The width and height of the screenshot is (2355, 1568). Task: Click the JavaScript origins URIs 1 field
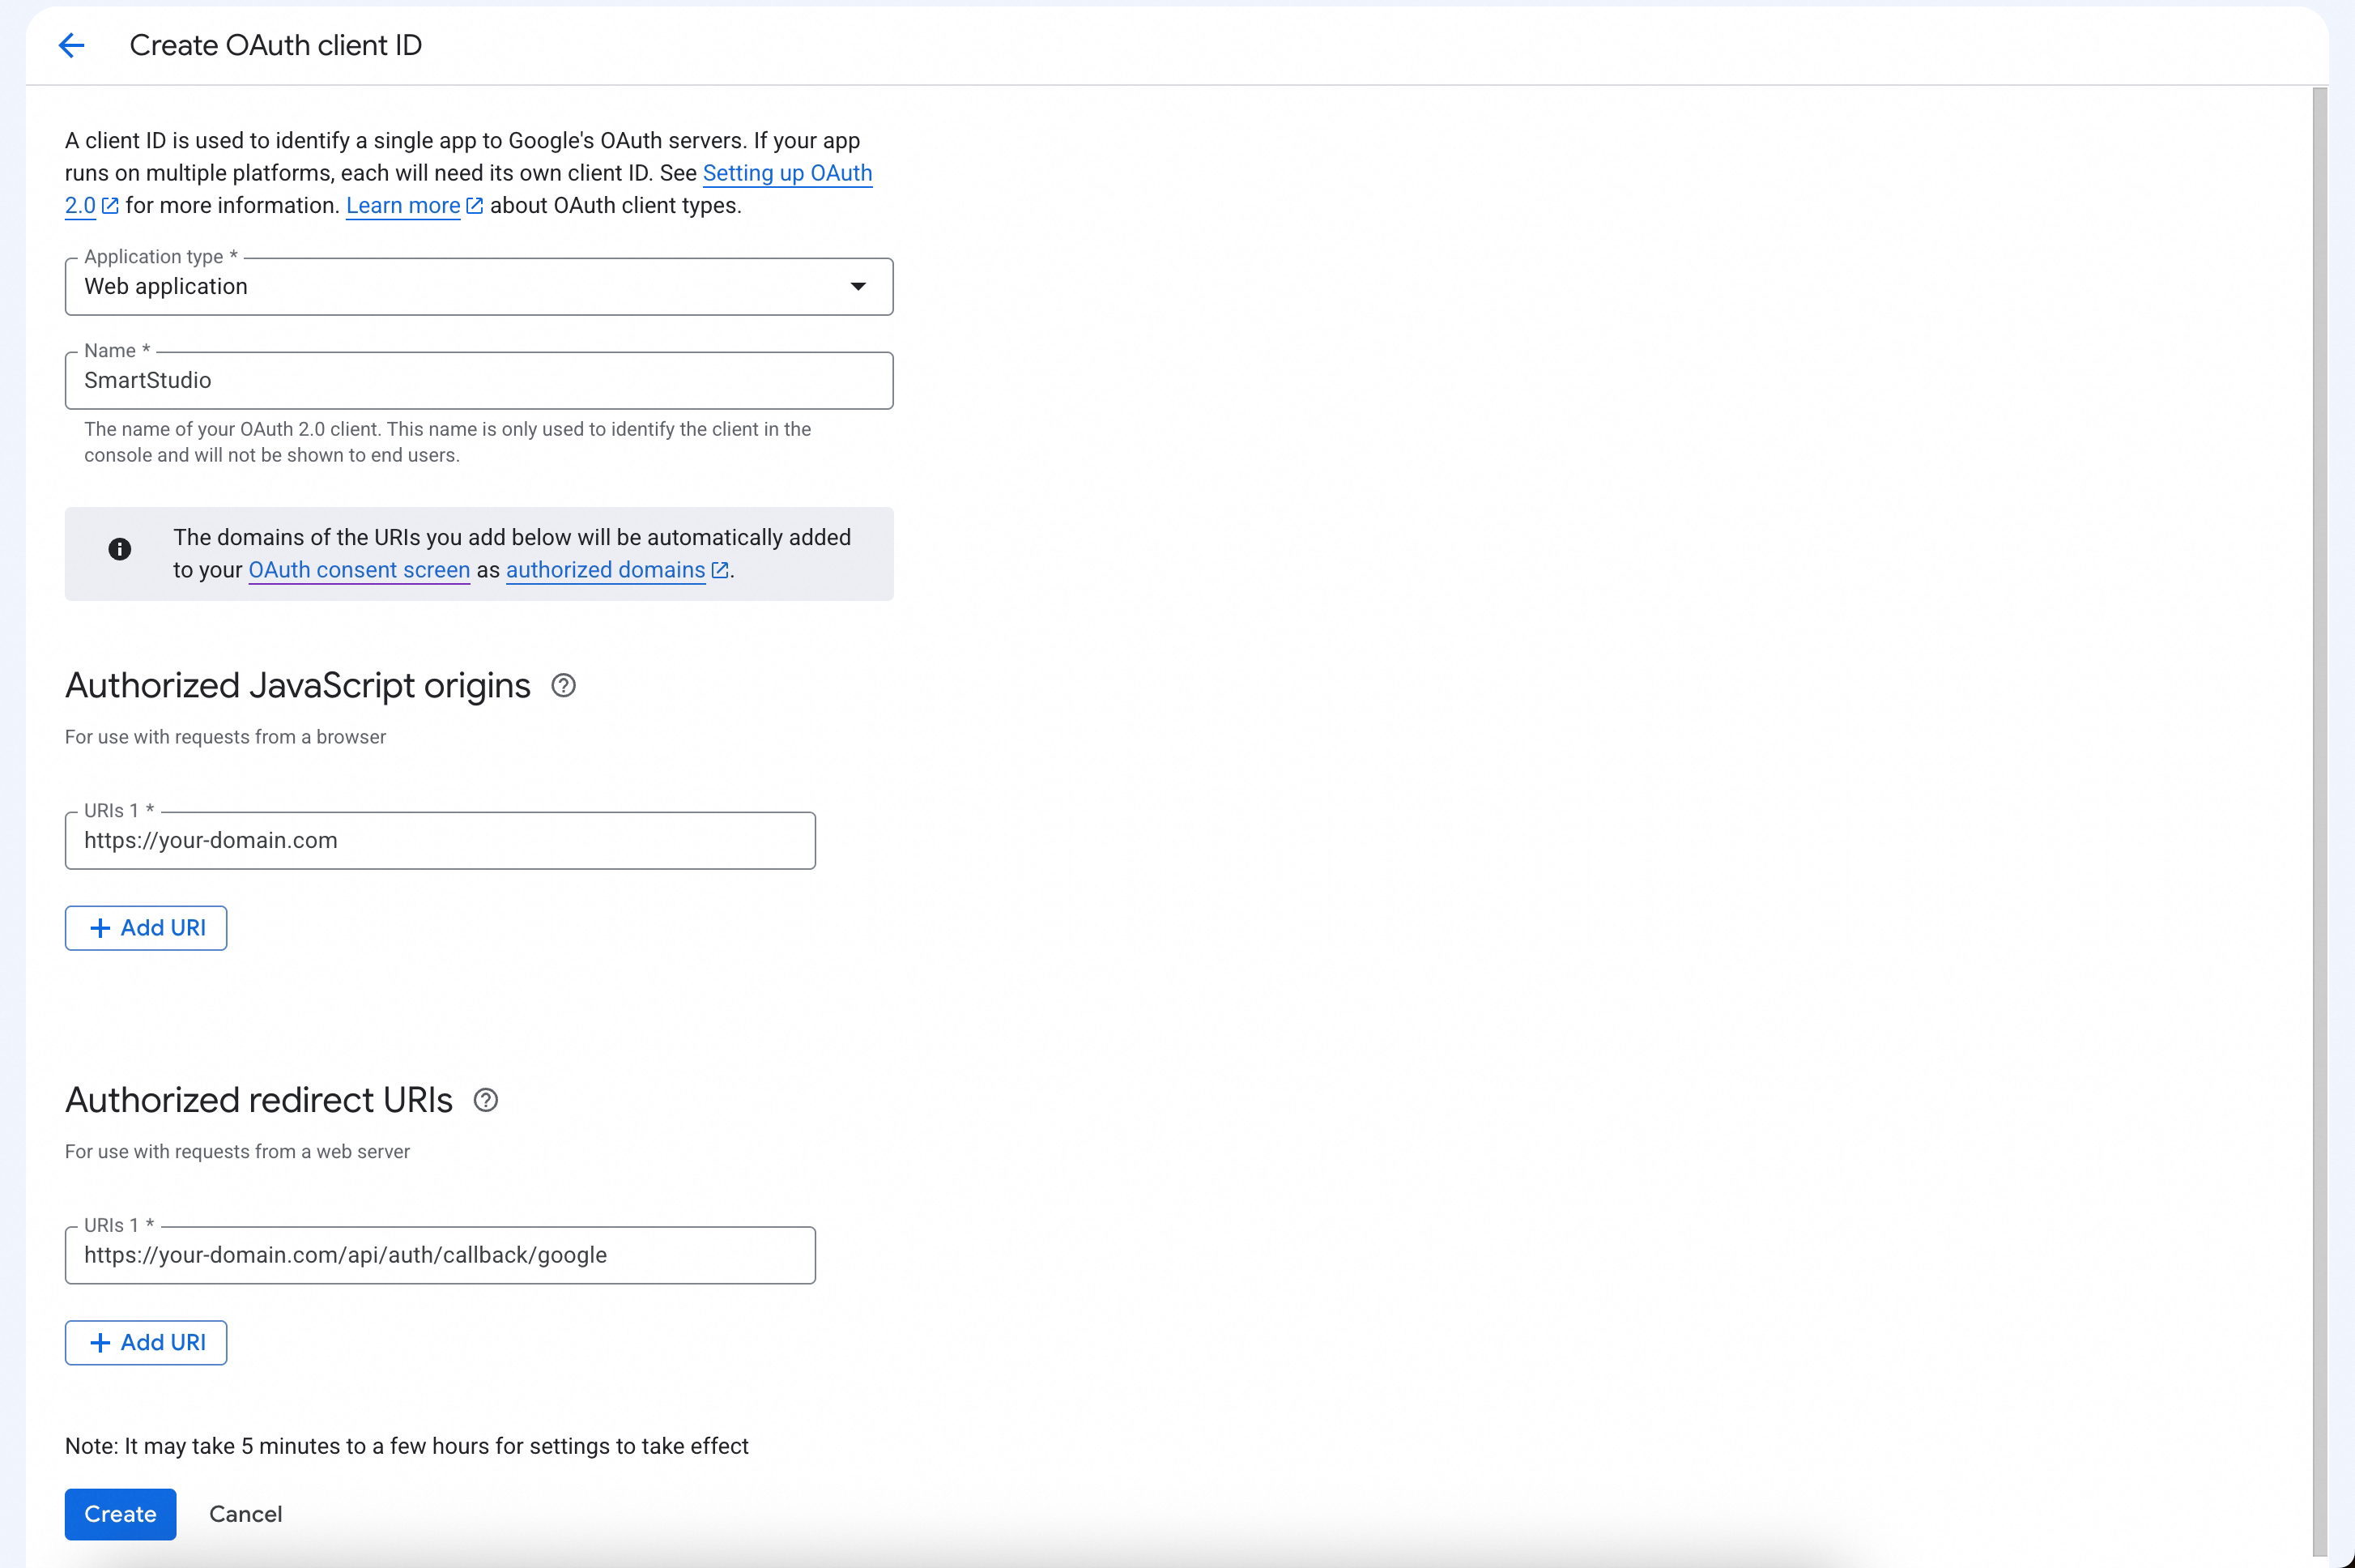[440, 841]
